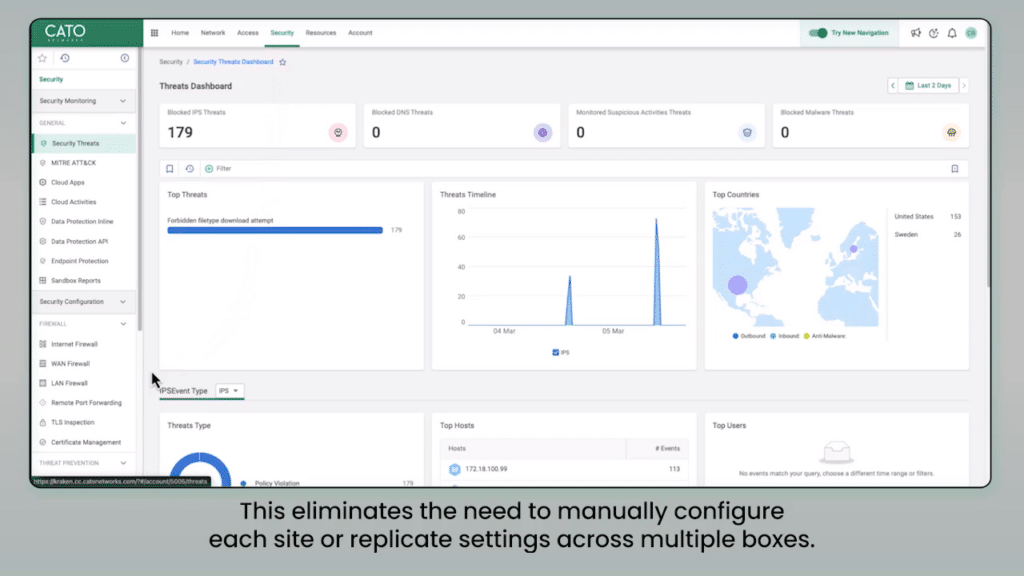Switch to the Resources tab
The image size is (1024, 576).
click(320, 33)
